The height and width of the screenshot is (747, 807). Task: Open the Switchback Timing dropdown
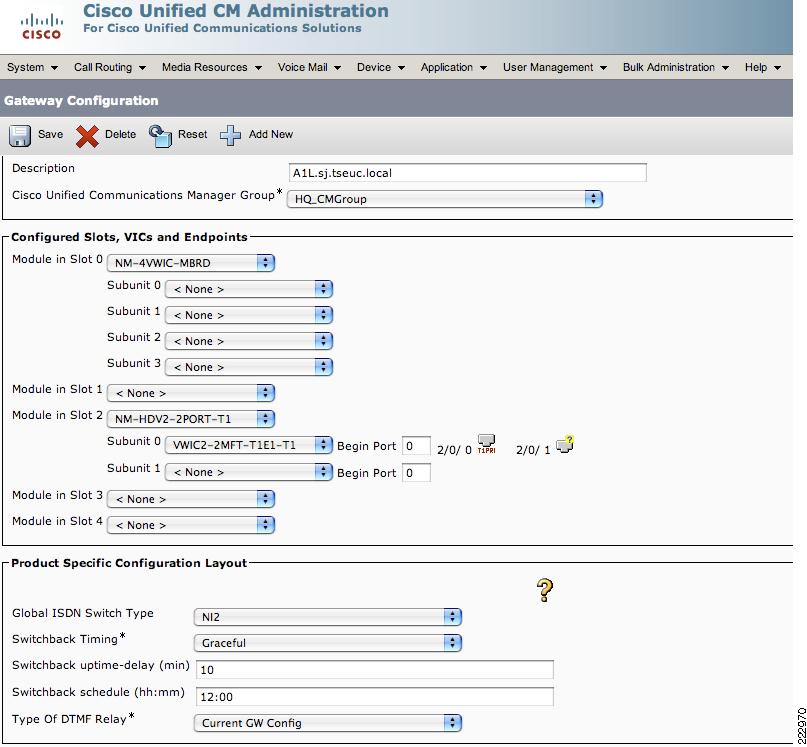click(327, 643)
